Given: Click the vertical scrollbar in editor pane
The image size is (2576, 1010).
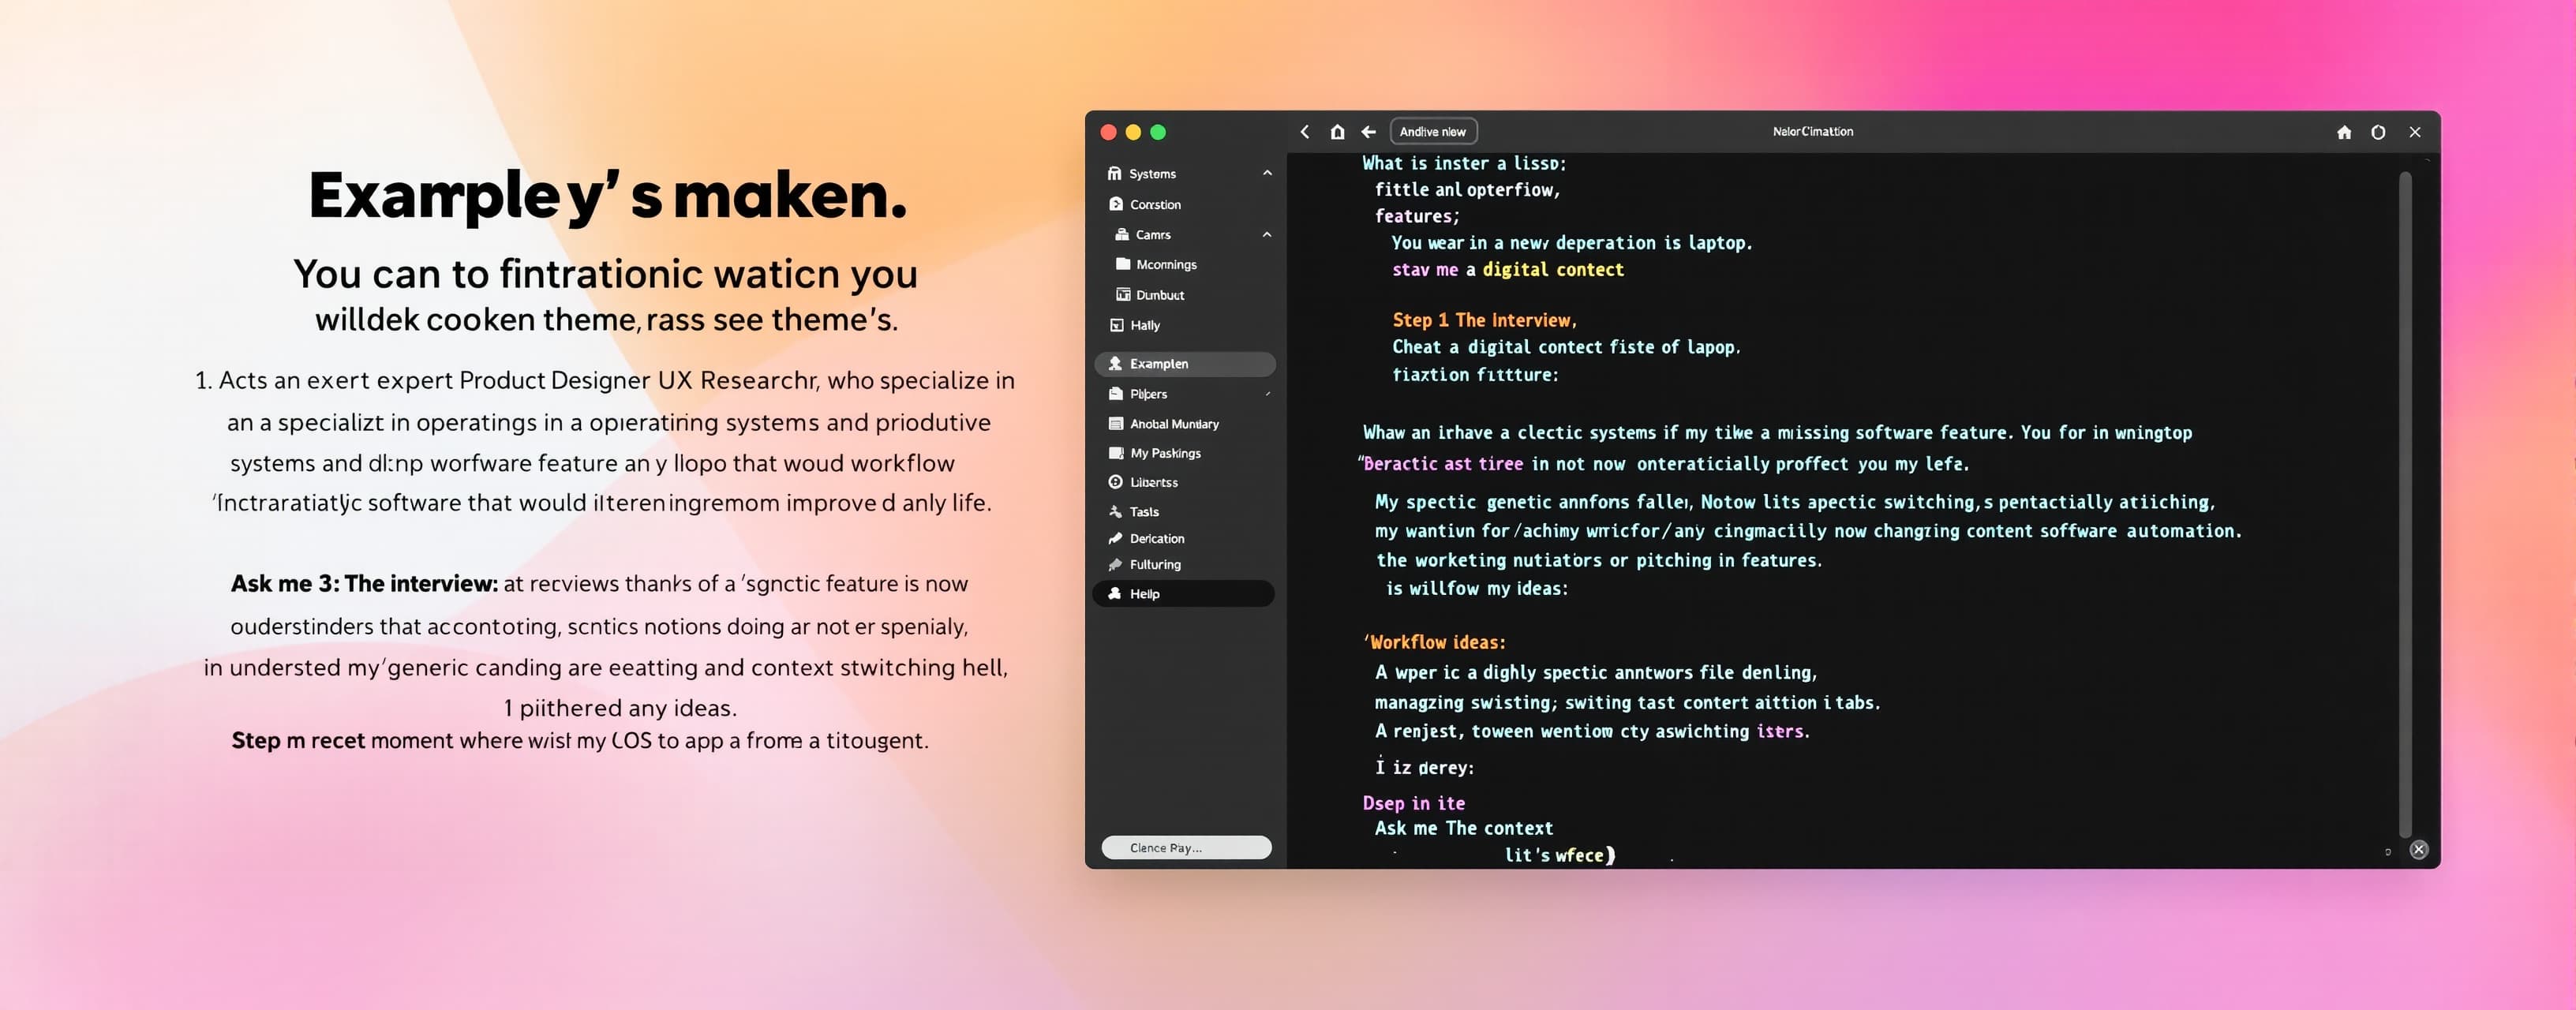Looking at the screenshot, I should tap(2405, 505).
